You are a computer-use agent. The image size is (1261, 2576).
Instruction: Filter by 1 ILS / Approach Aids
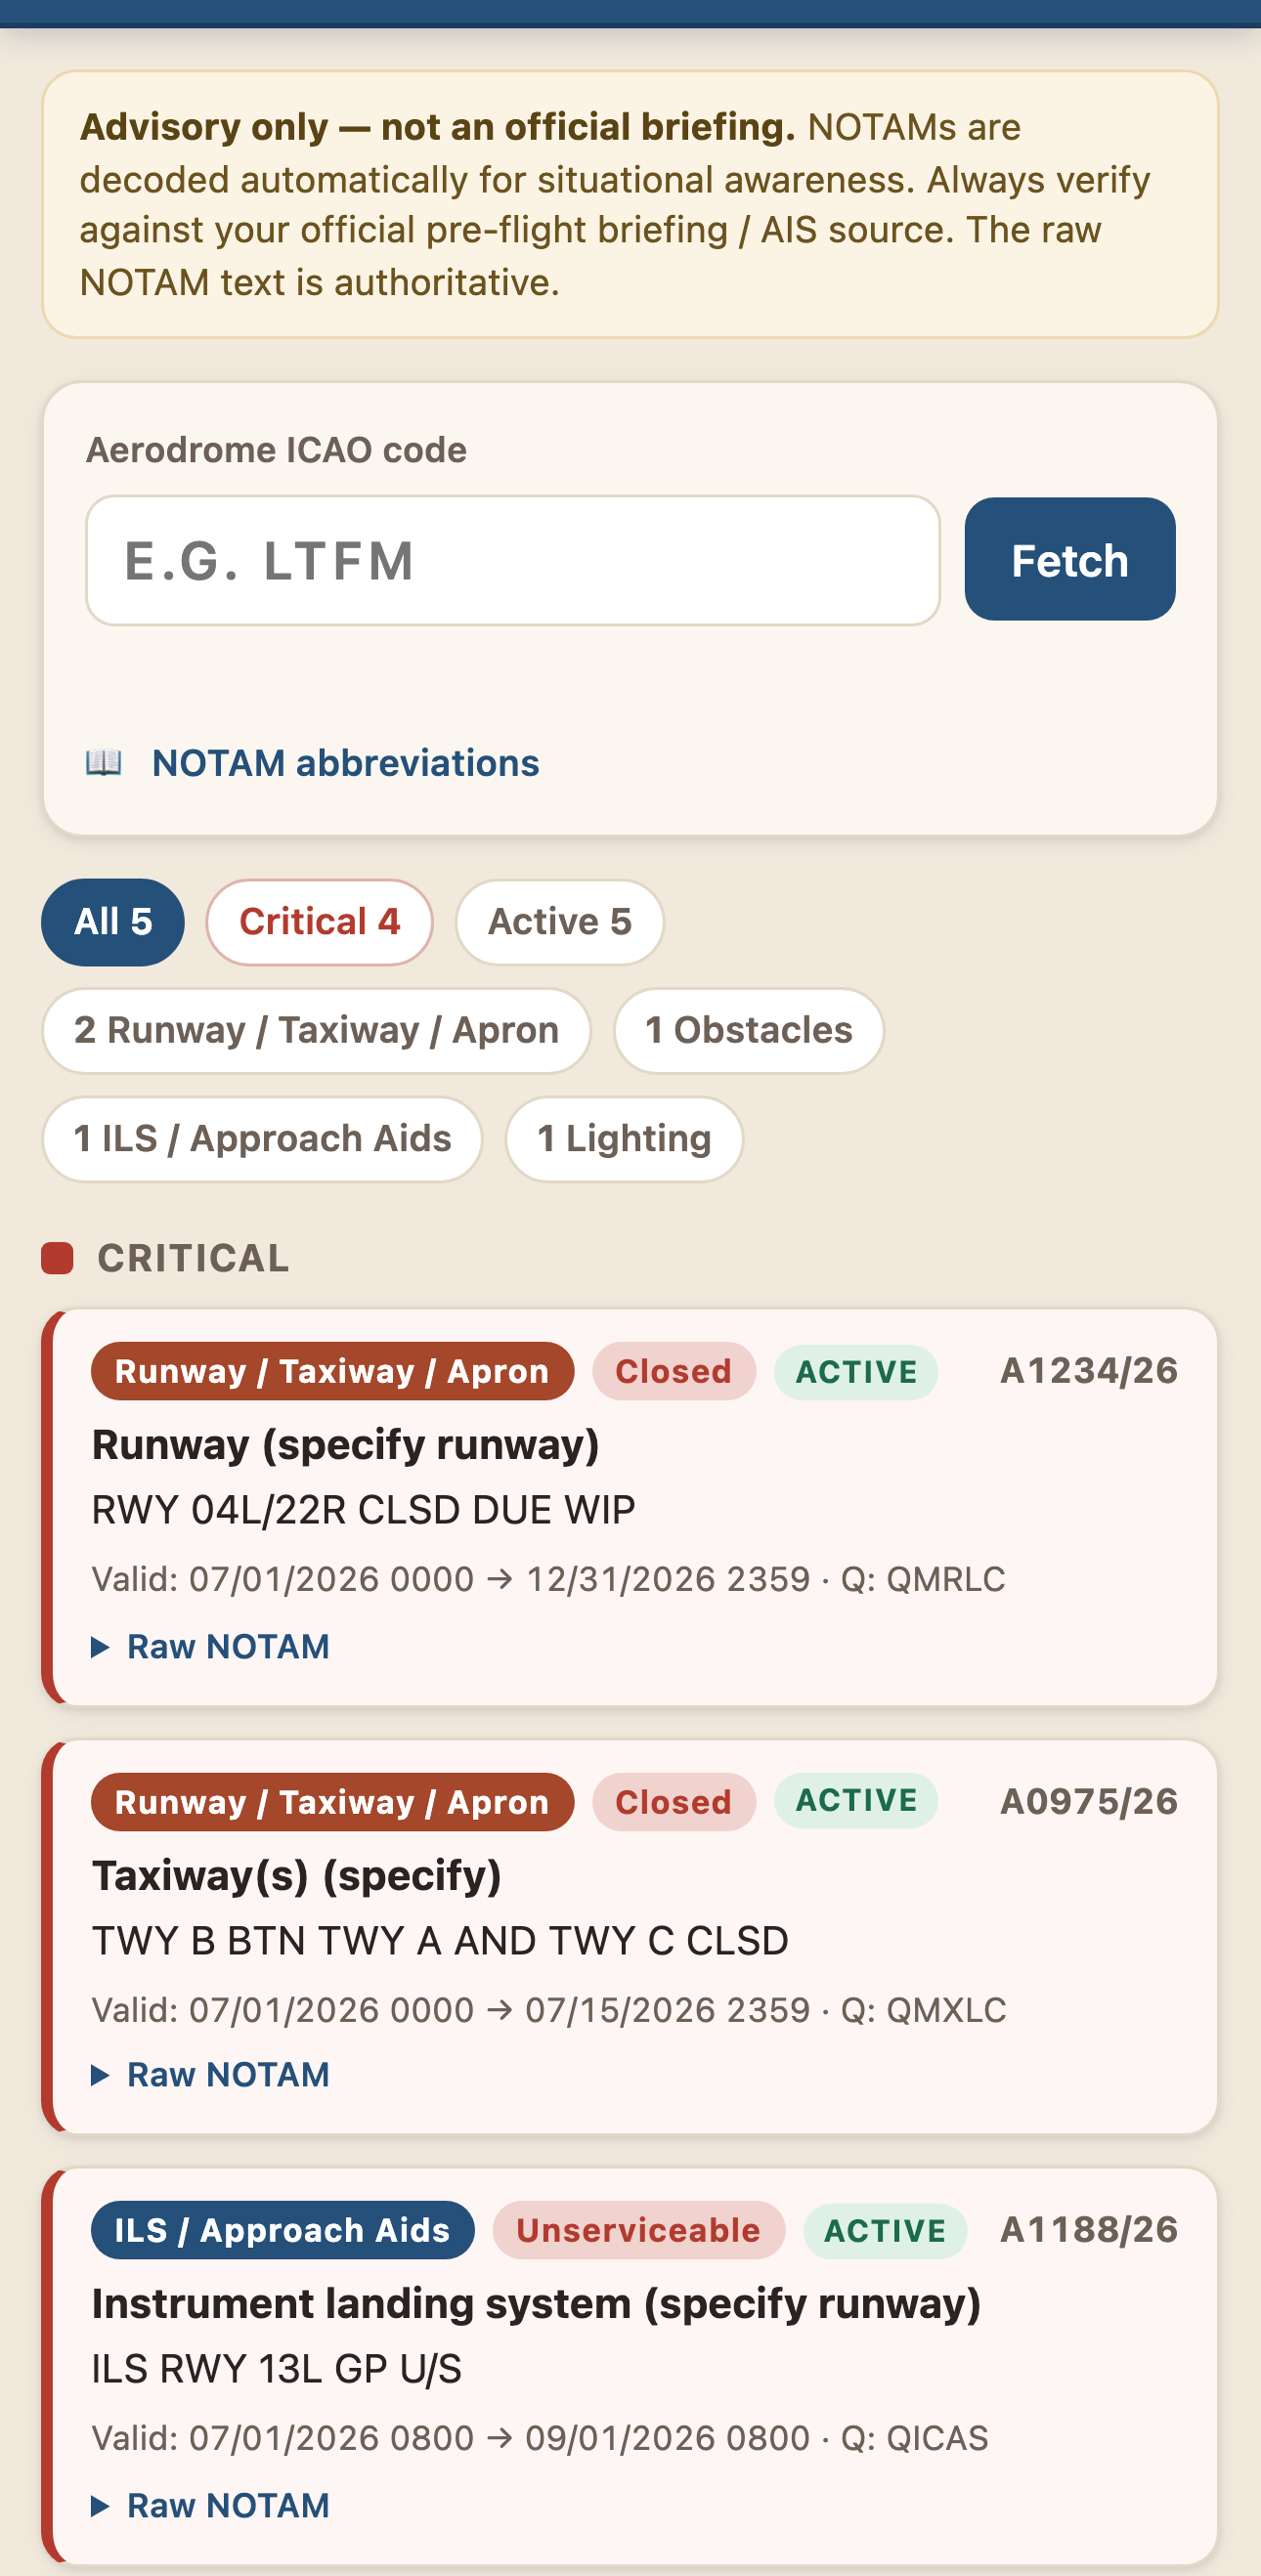(262, 1139)
